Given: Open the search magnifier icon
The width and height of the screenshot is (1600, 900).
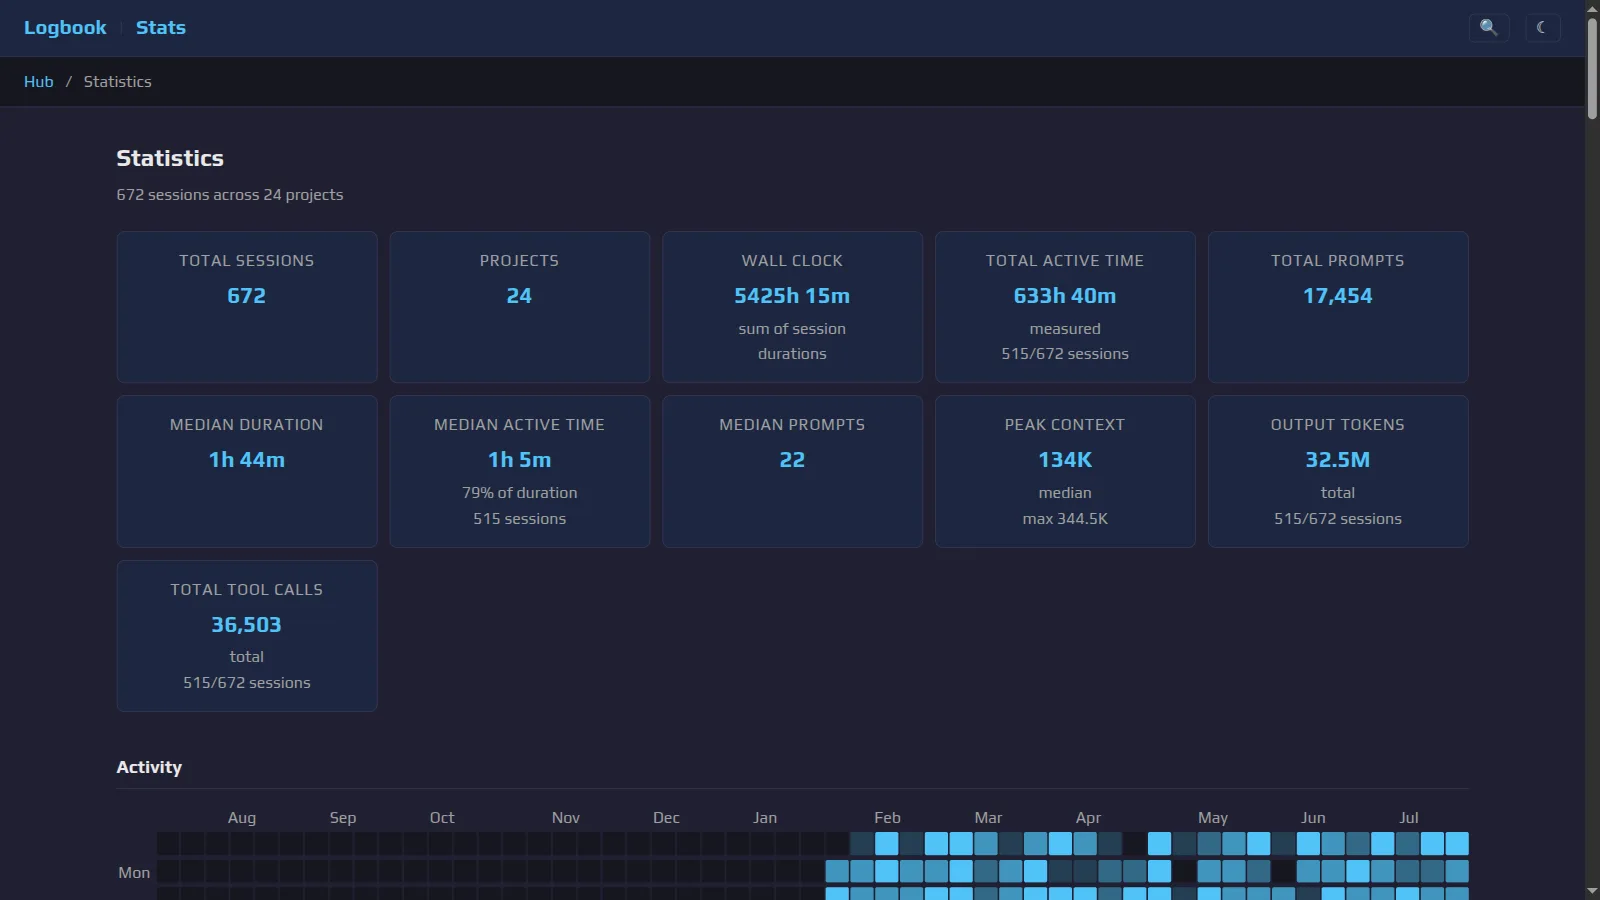Looking at the screenshot, I should tap(1488, 27).
